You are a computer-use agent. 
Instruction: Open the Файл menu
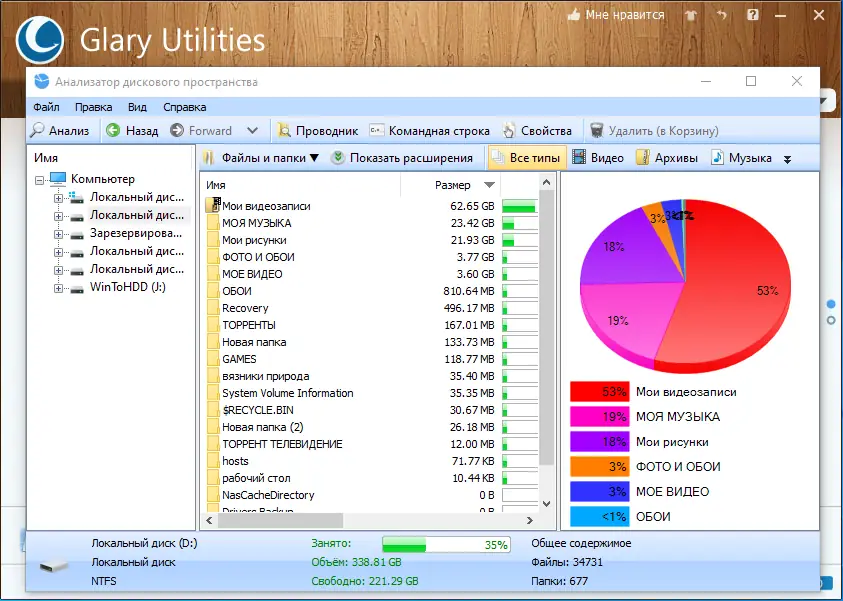(46, 107)
